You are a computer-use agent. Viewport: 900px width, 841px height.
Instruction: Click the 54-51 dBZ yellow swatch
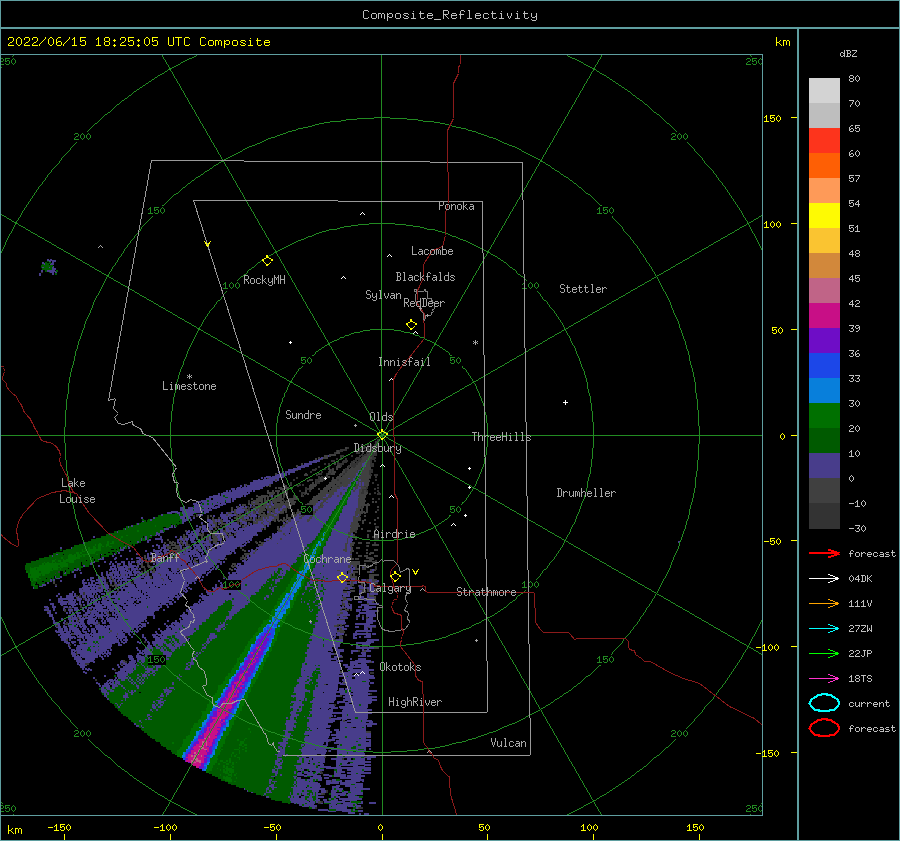[824, 216]
